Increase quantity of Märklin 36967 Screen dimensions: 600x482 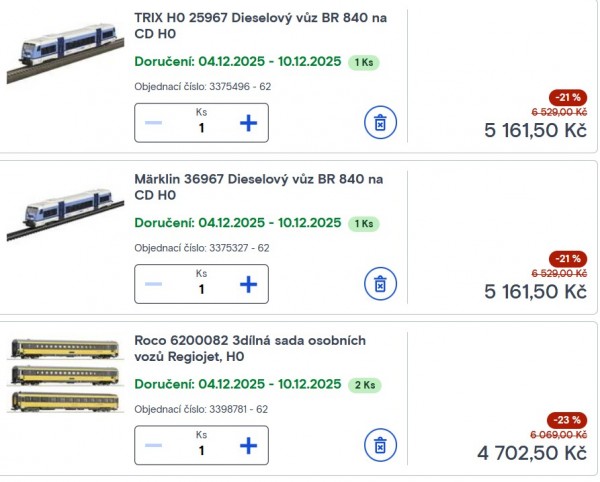pyautogui.click(x=248, y=284)
